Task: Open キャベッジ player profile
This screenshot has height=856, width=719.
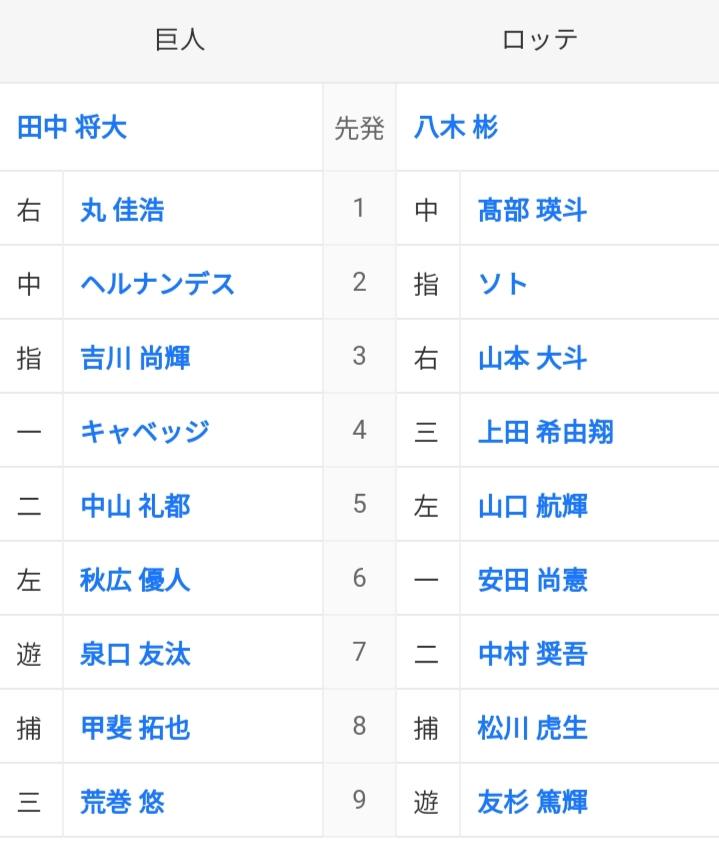Action: pos(145,432)
